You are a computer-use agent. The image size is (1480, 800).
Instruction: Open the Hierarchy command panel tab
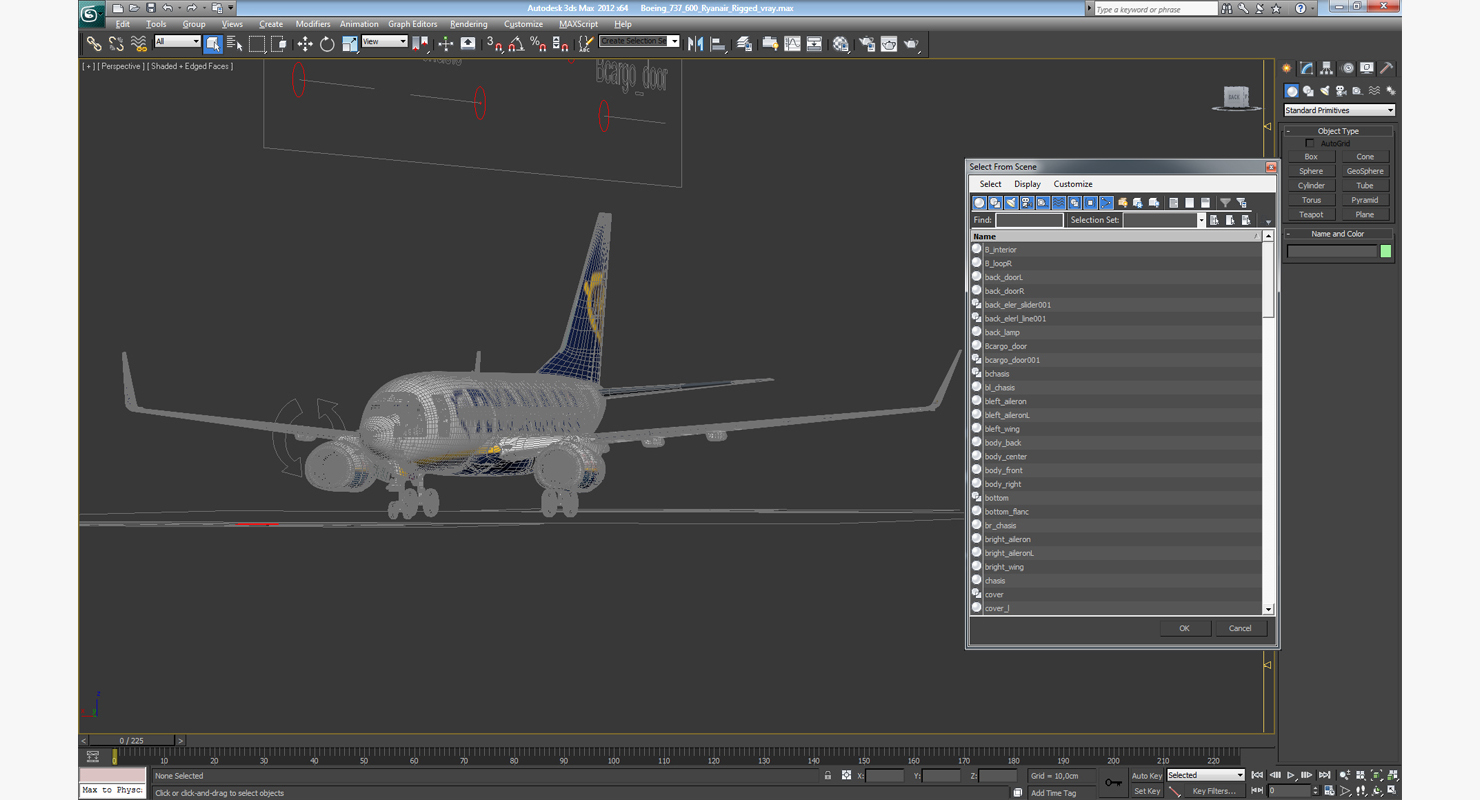(x=1326, y=69)
